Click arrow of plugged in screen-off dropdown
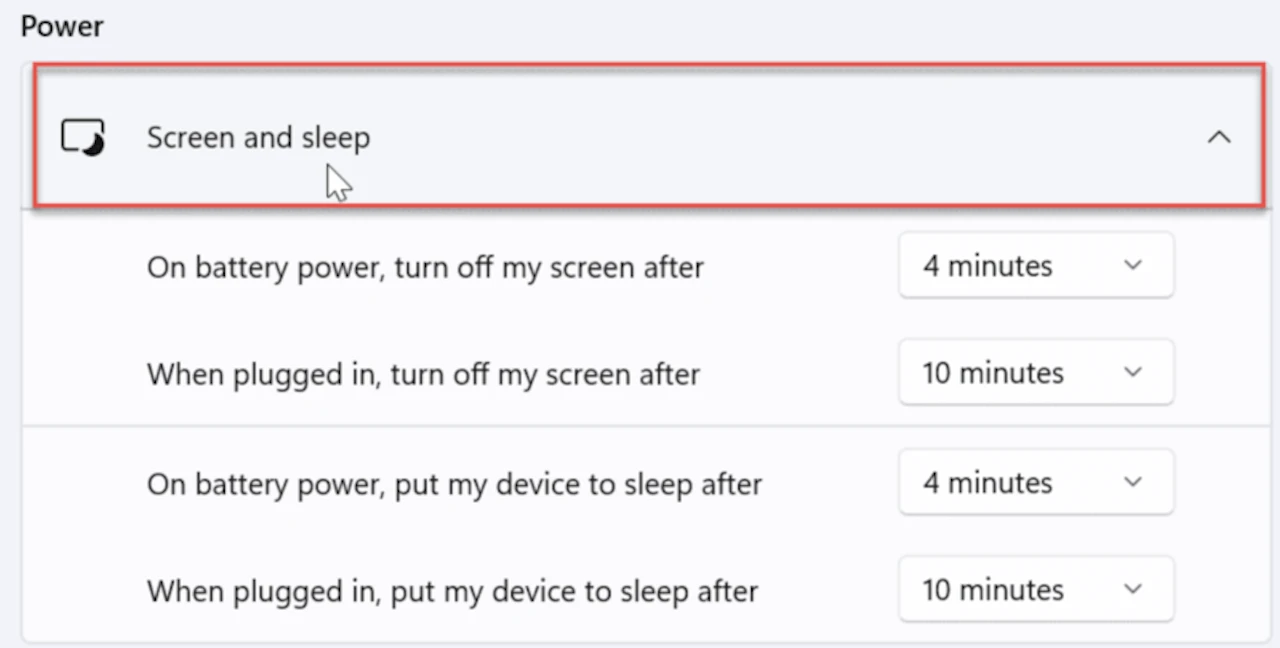The width and height of the screenshot is (1280, 648). point(1132,373)
